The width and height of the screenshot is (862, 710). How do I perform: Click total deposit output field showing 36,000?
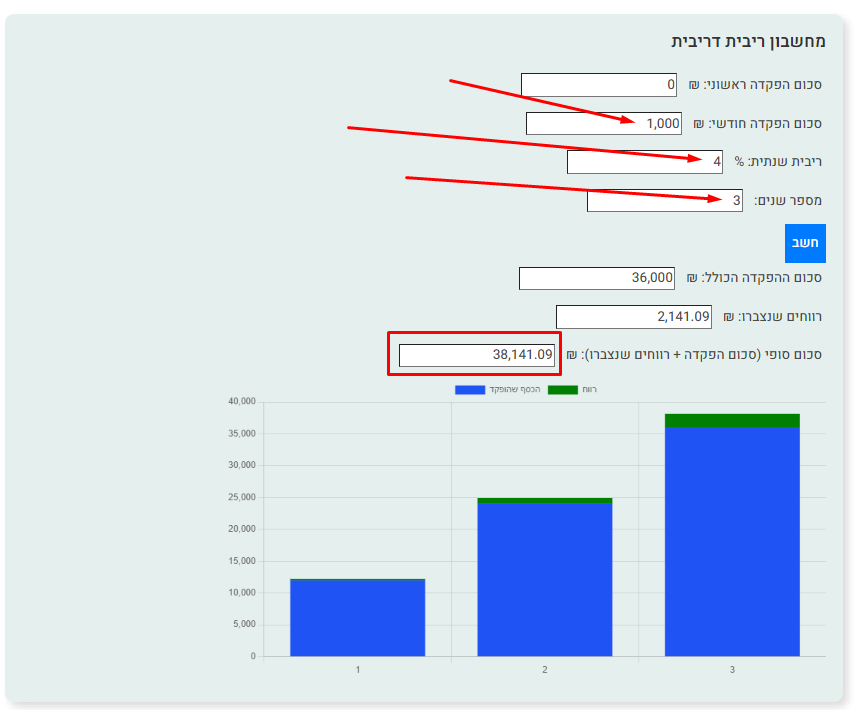(x=596, y=278)
